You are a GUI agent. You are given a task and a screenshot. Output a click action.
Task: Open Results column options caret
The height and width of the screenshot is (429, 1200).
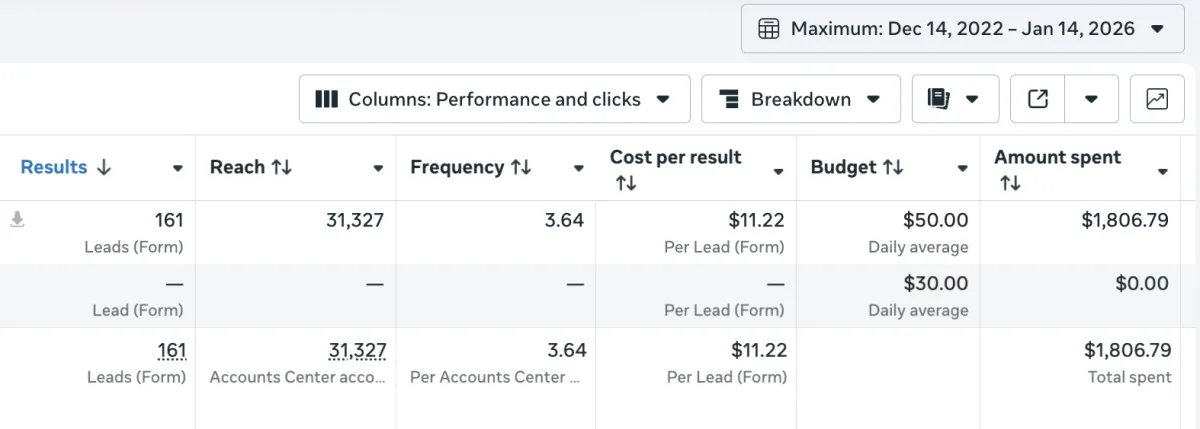[178, 169]
